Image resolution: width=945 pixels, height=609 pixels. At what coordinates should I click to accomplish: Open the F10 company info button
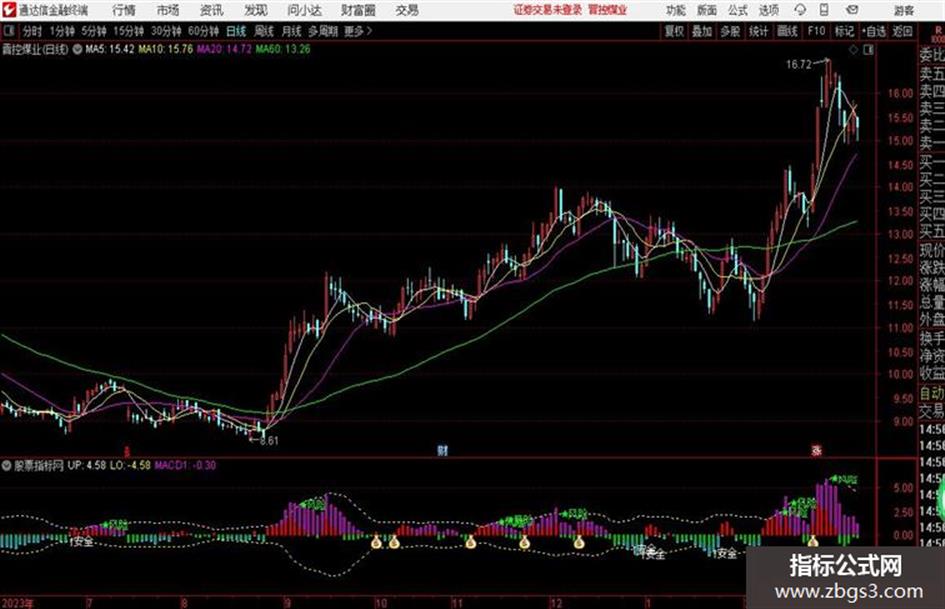coord(816,31)
